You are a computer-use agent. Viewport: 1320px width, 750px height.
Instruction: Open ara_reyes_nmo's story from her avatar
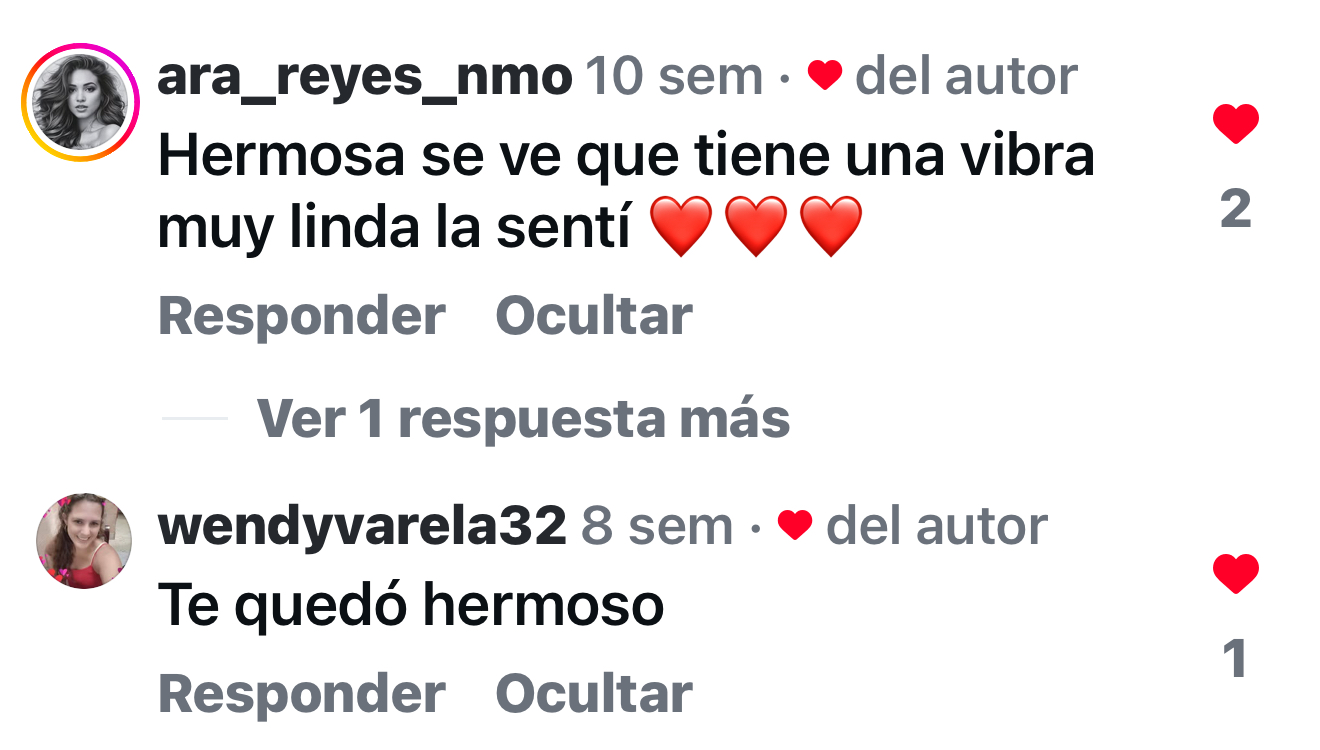tap(80, 102)
